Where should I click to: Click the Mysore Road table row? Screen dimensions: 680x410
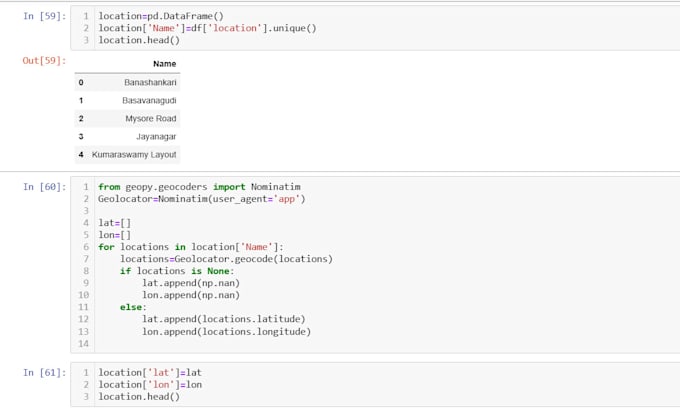pyautogui.click(x=128, y=118)
